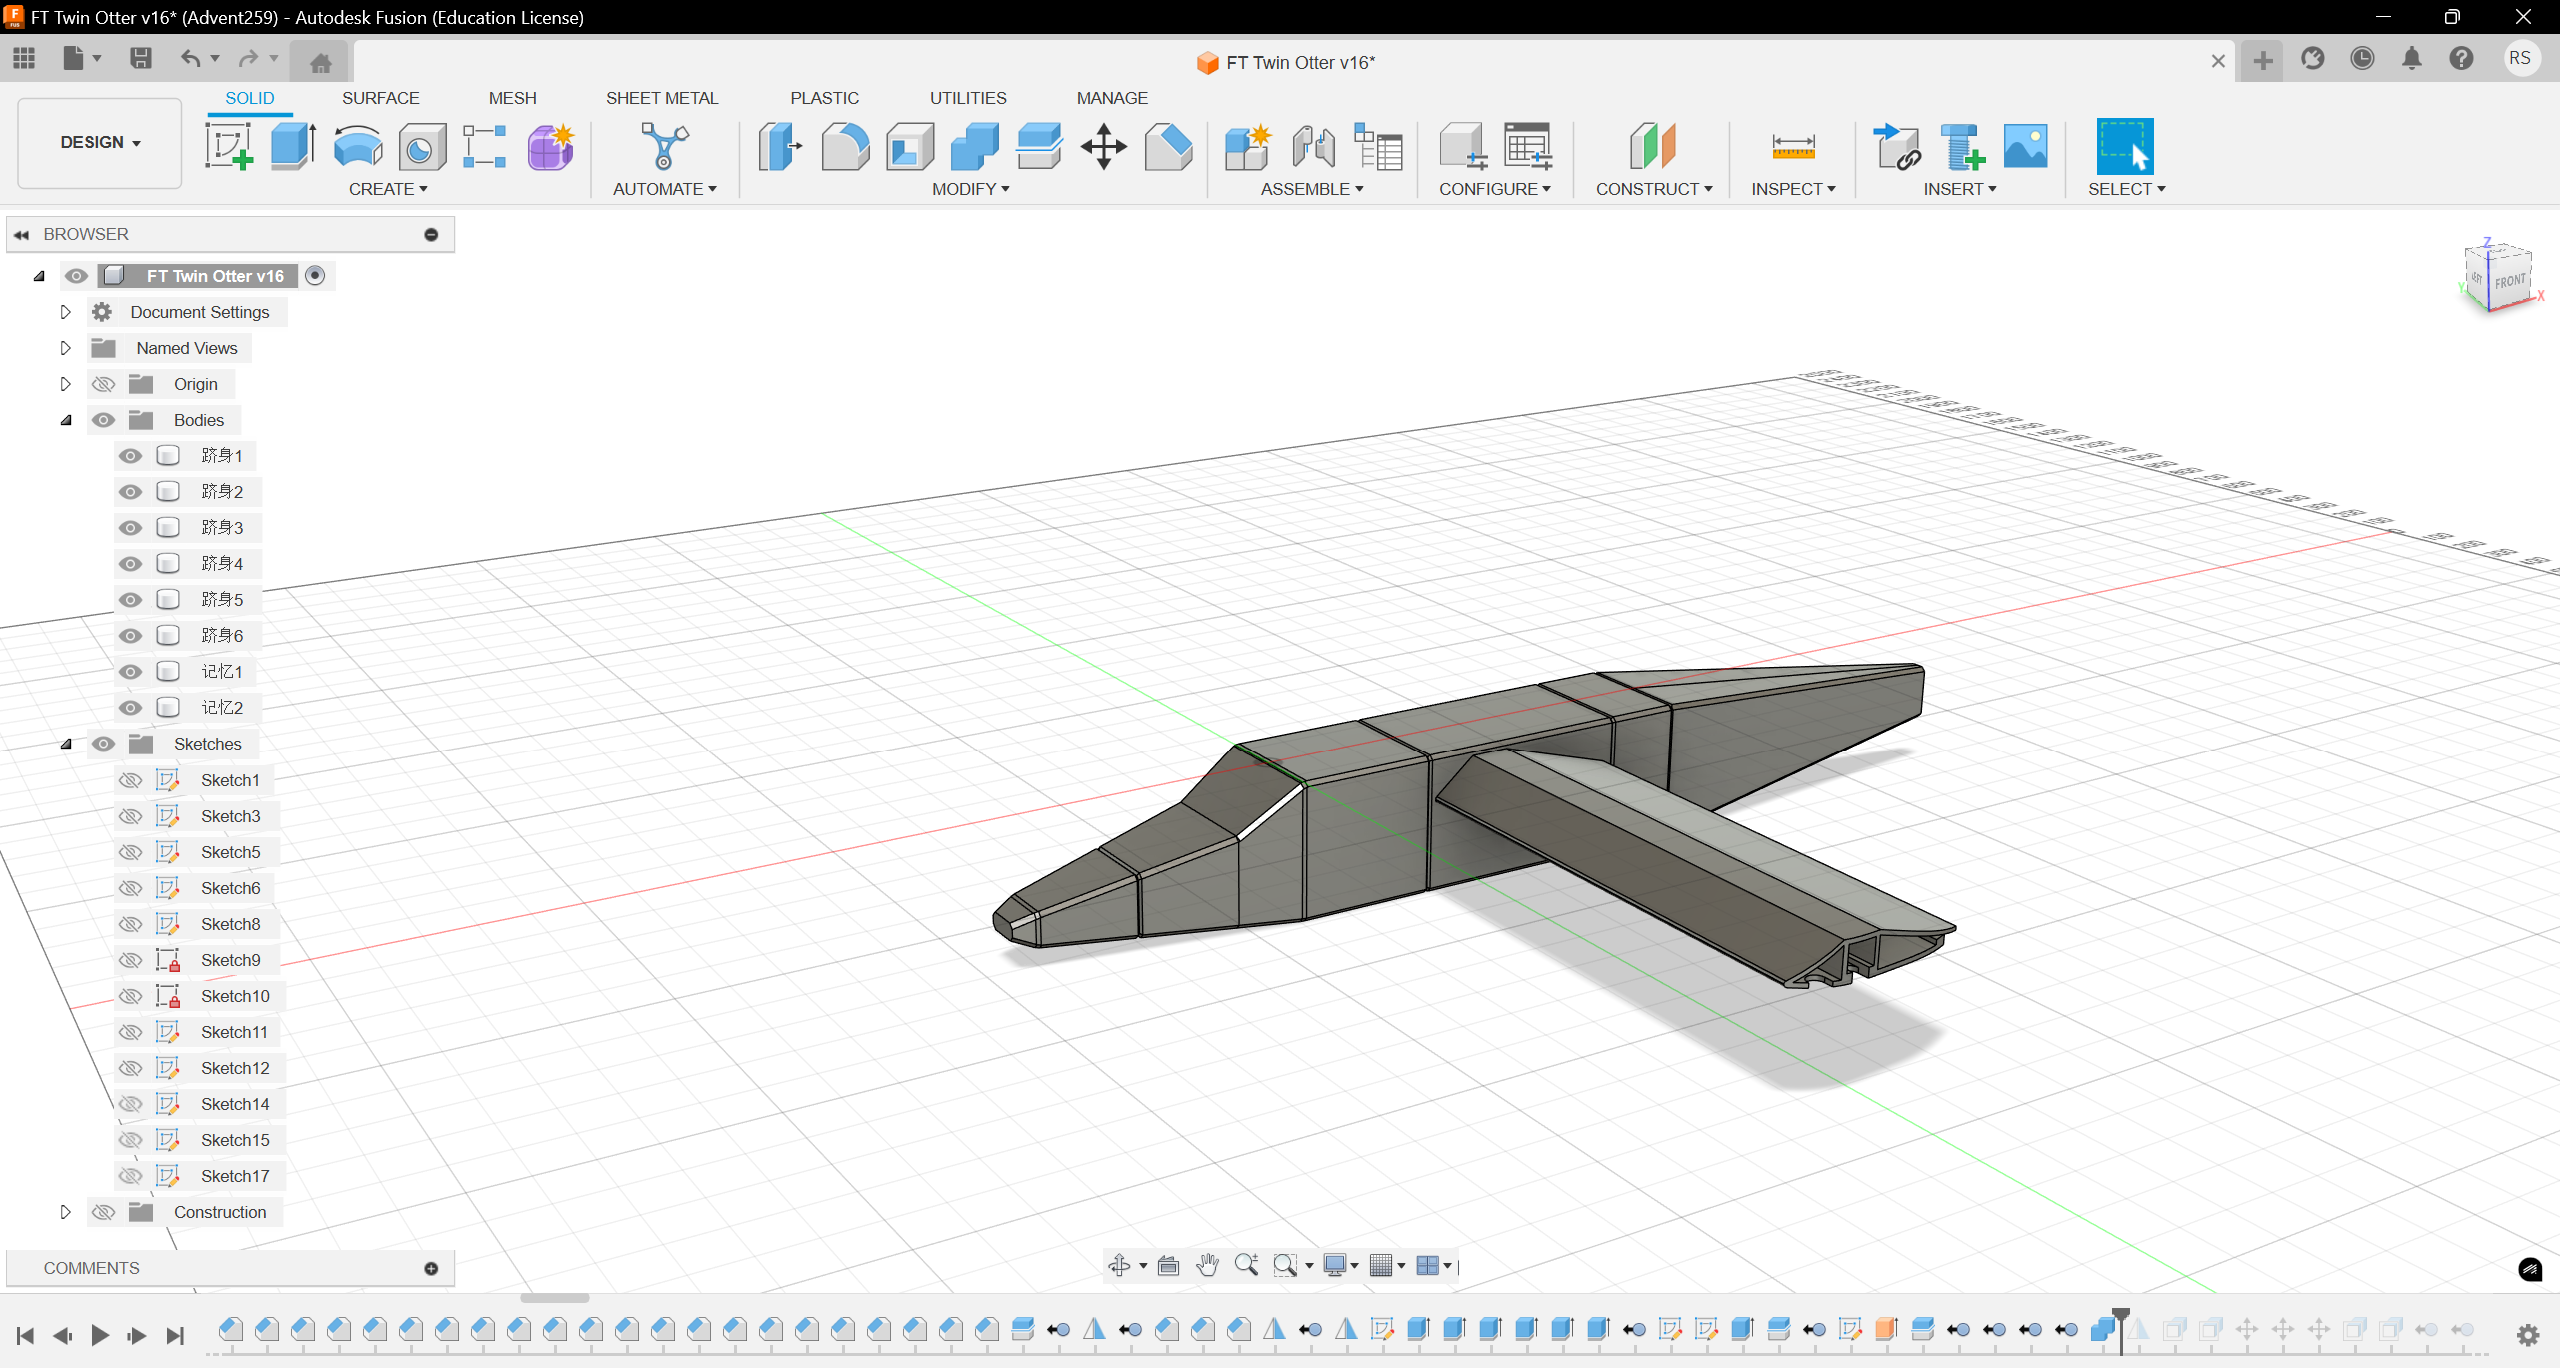2560x1368 pixels.
Task: Activate the FT Twin Otter v16 radio button
Action: click(x=315, y=276)
